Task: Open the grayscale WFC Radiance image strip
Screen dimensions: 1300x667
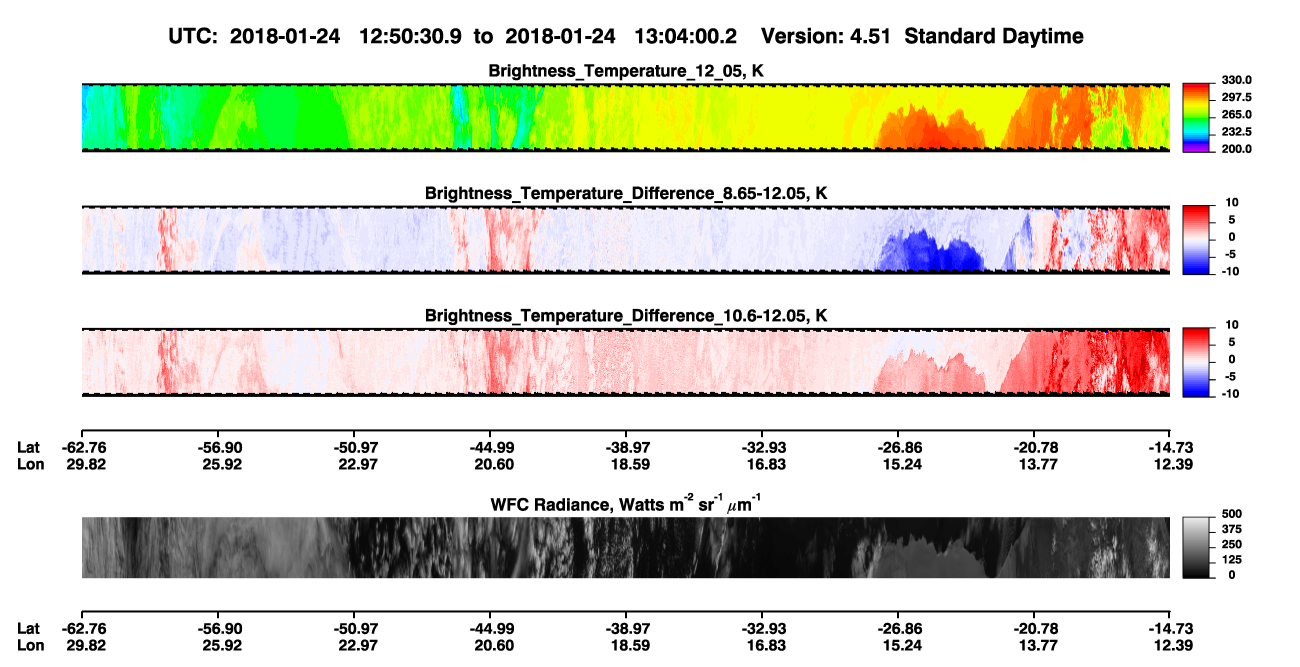Action: tap(626, 547)
